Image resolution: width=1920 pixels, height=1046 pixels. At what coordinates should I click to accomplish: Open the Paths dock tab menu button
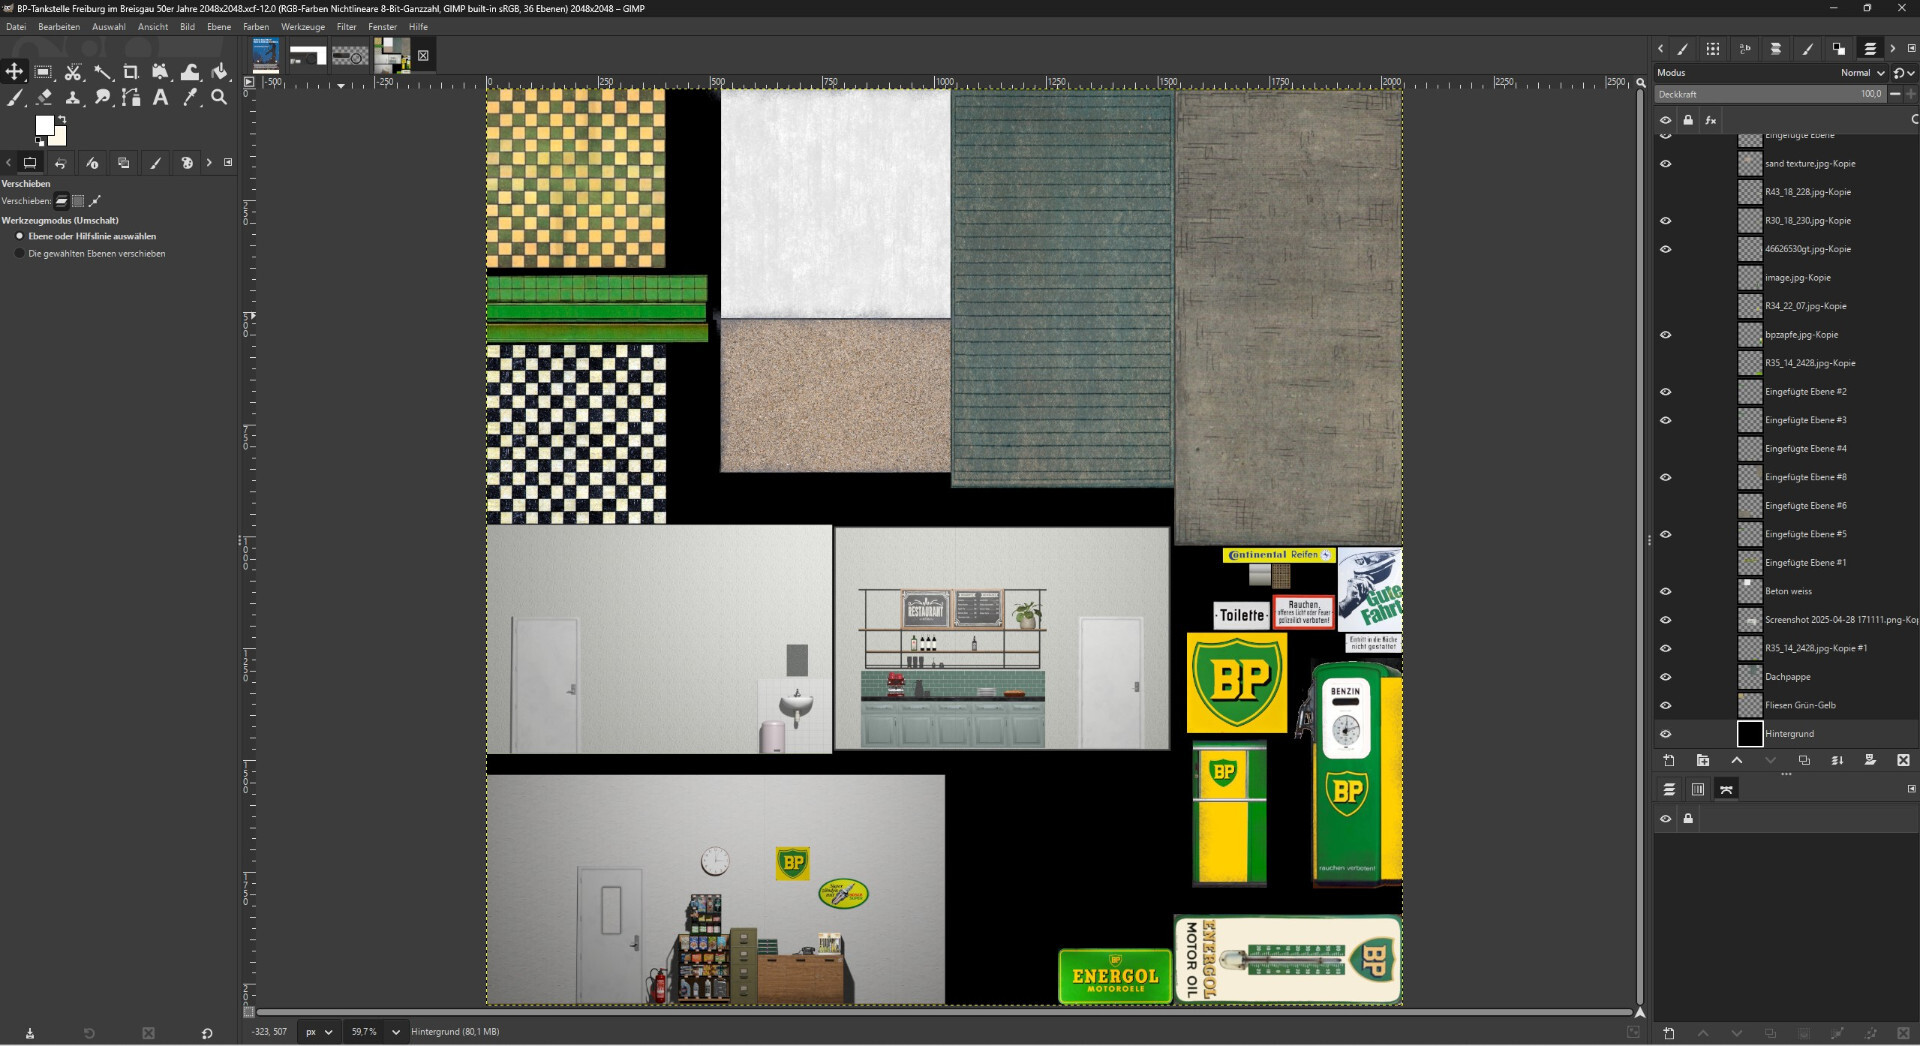(x=1911, y=789)
